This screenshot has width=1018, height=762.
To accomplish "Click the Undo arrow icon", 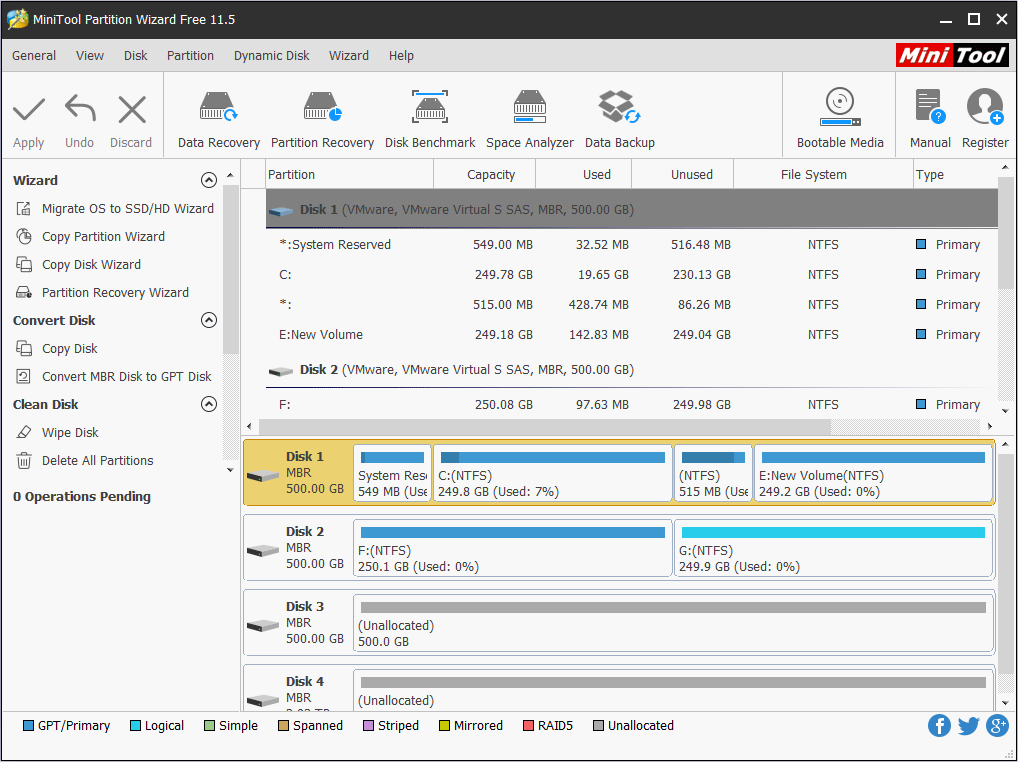I will (x=80, y=109).
